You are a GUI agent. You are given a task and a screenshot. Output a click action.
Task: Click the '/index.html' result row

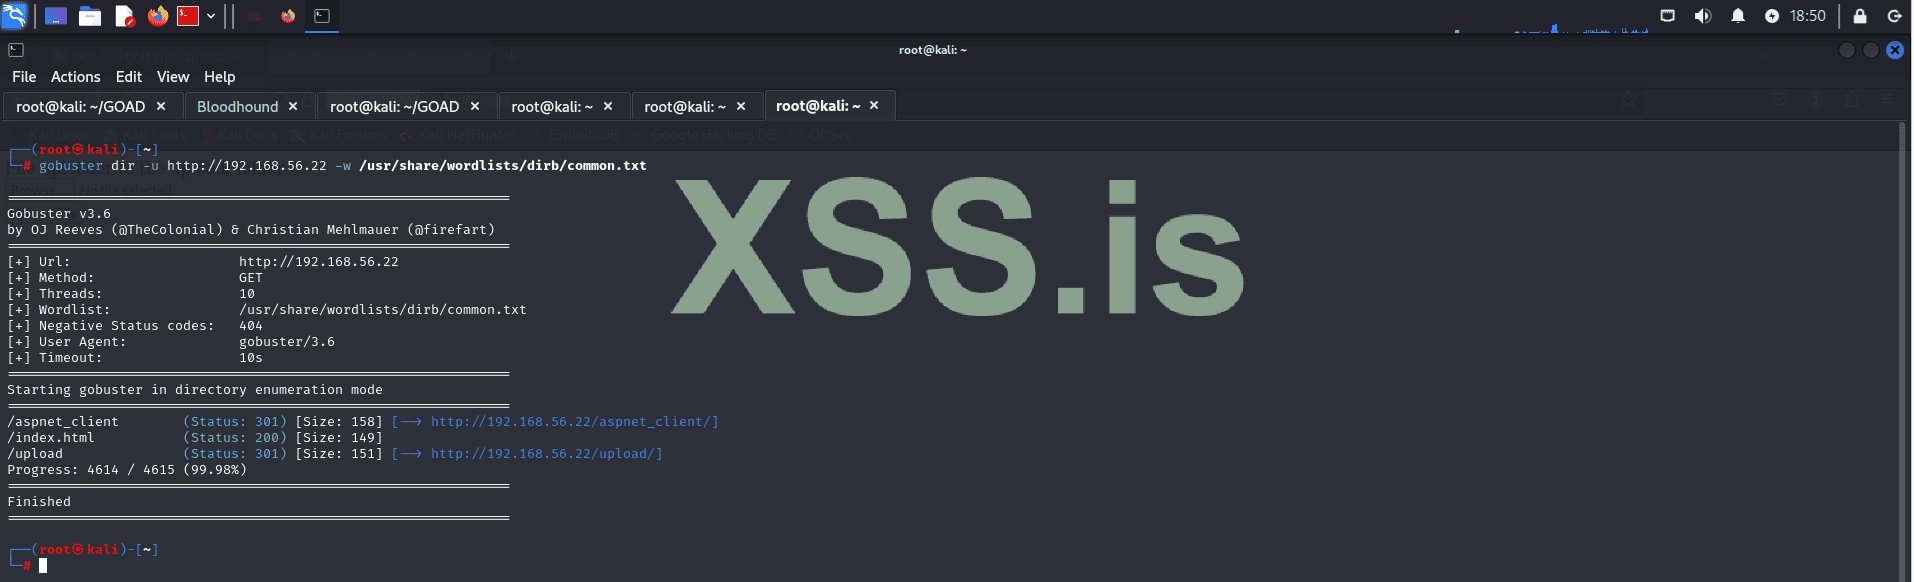tap(195, 438)
